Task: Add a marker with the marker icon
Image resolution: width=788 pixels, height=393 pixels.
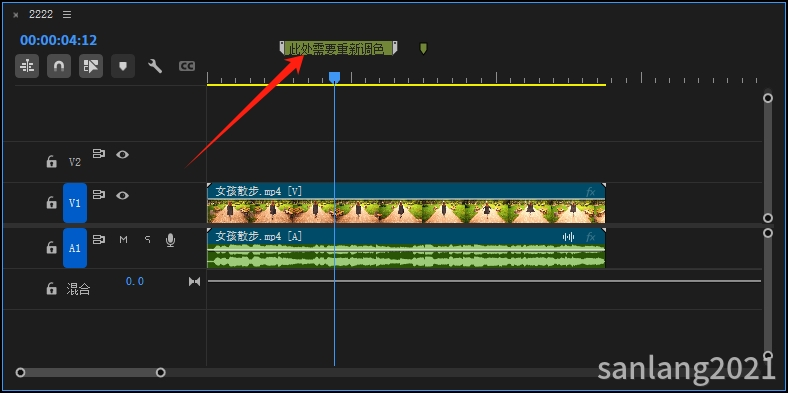Action: tap(123, 66)
